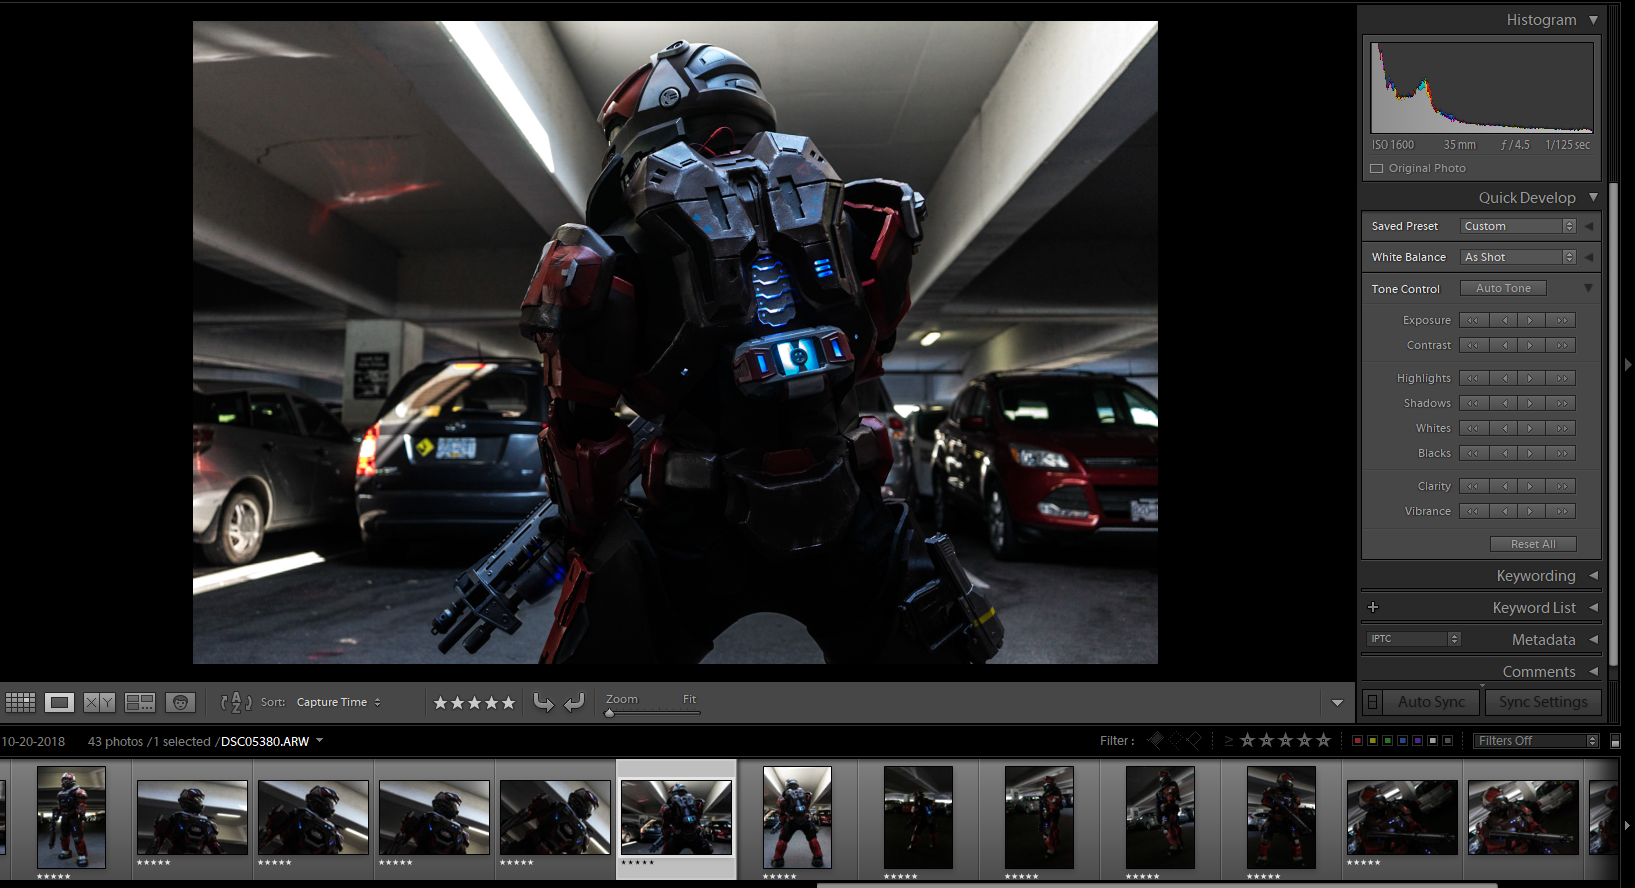This screenshot has height=888, width=1635.
Task: Increase Exposure by one small step
Action: [1530, 320]
